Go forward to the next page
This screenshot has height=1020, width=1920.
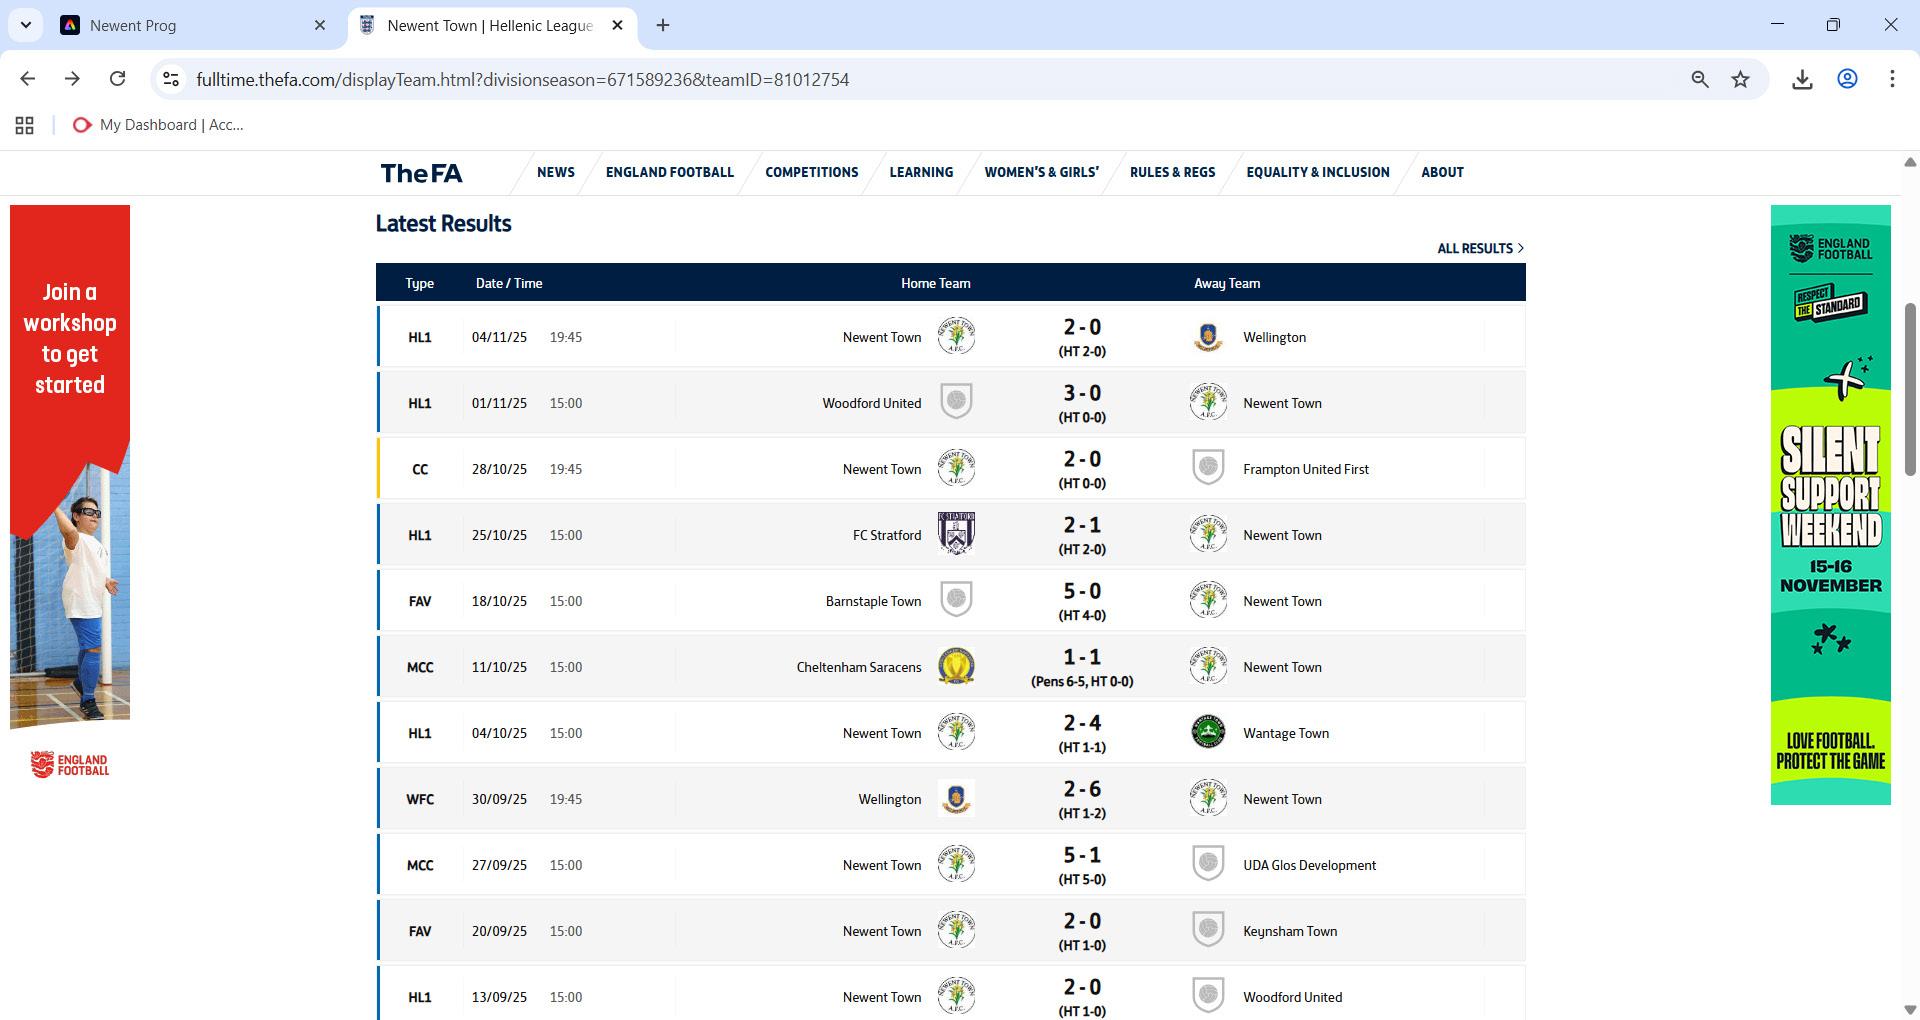[x=72, y=79]
